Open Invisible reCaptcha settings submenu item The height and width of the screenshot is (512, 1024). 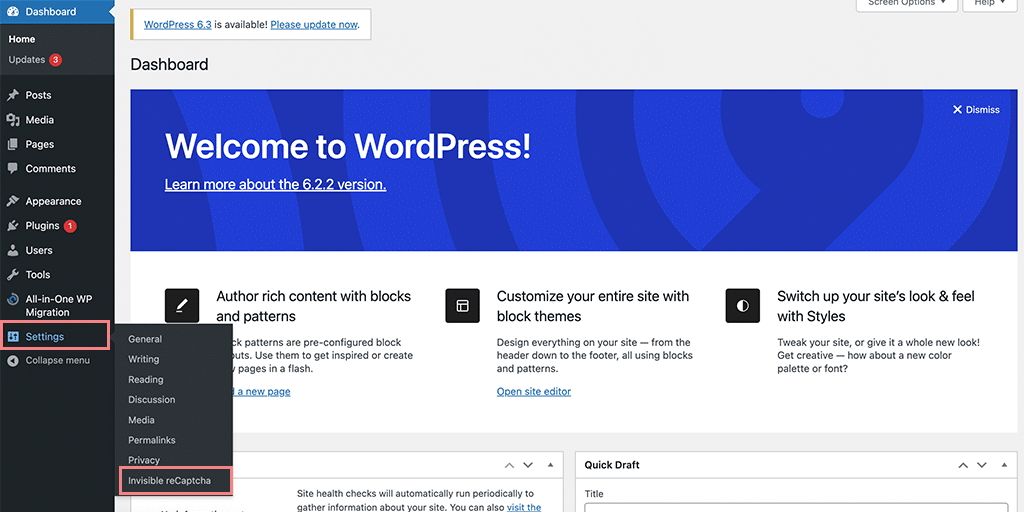(169, 481)
